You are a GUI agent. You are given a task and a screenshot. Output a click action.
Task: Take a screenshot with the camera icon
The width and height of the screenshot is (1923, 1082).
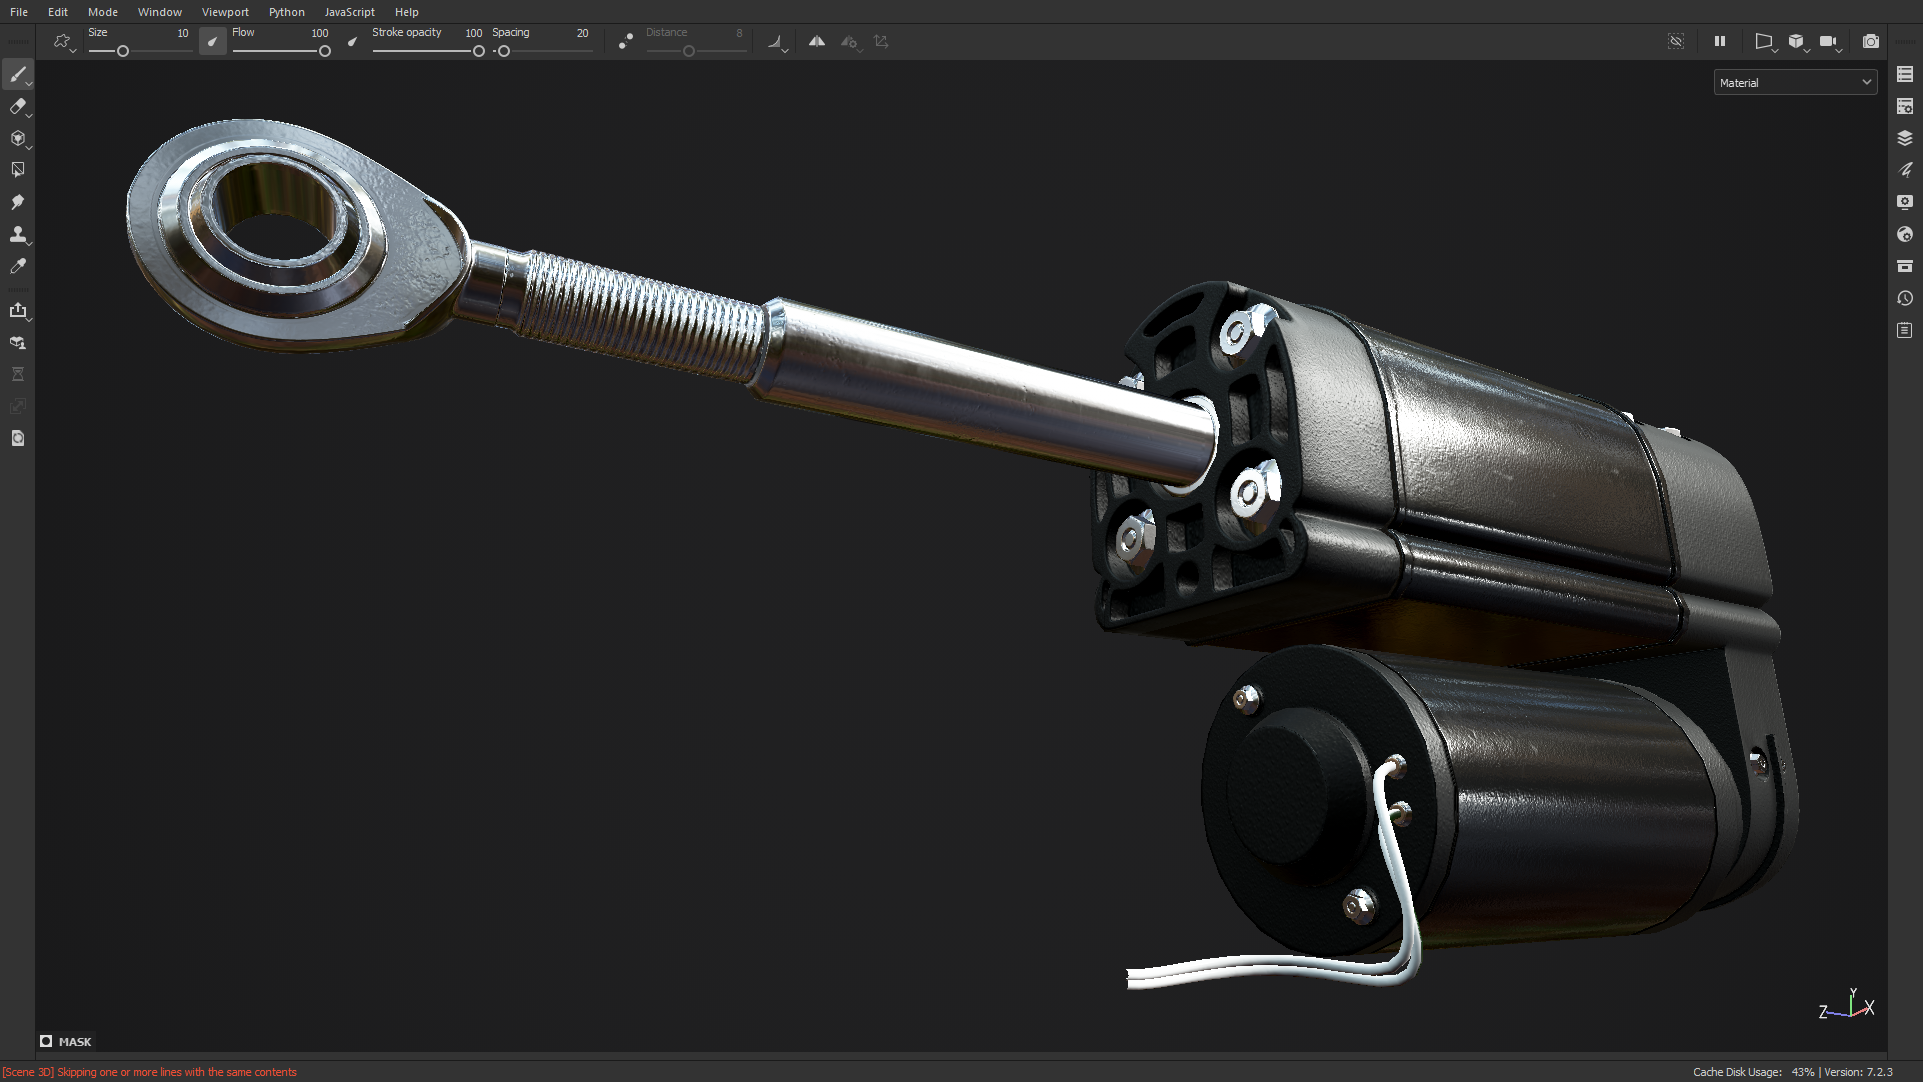[1870, 42]
